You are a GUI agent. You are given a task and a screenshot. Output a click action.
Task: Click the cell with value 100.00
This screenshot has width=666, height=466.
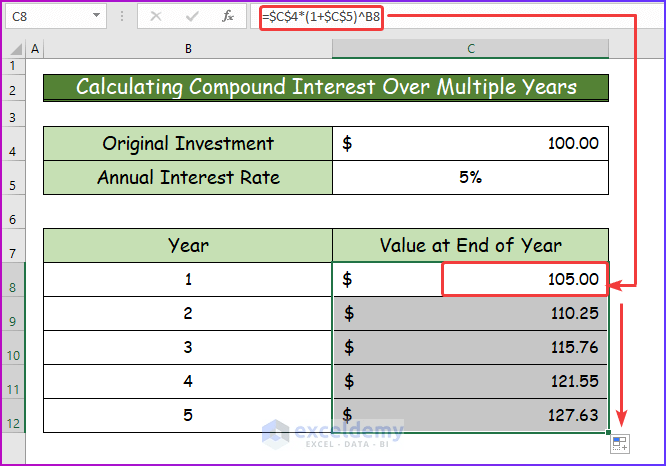coord(471,144)
